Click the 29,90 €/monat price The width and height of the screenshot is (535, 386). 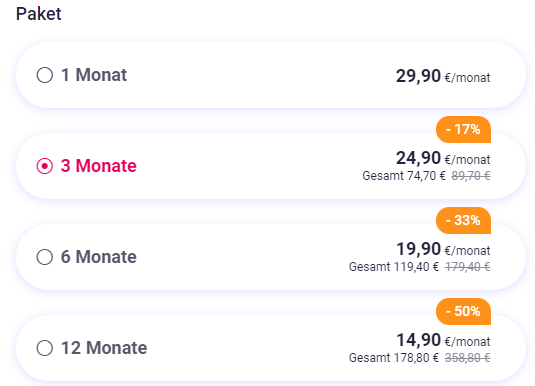point(443,76)
